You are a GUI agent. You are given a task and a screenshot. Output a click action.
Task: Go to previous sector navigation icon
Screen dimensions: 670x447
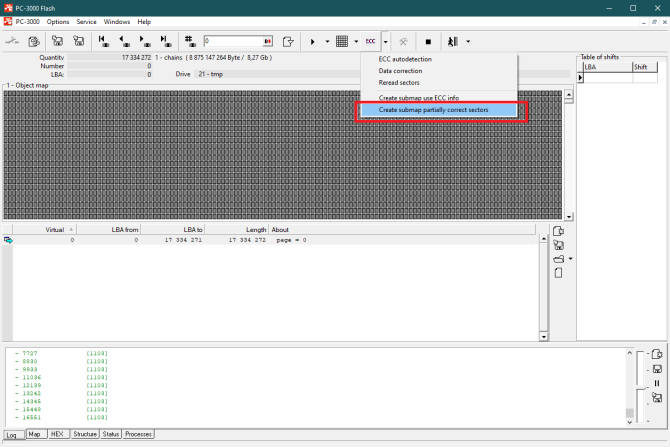(124, 41)
